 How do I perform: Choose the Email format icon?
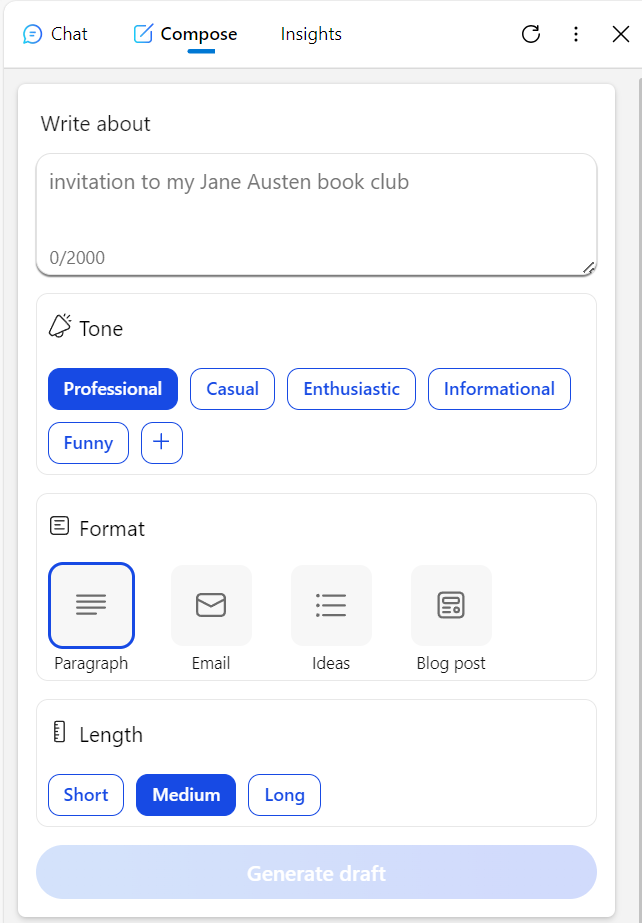click(x=211, y=605)
